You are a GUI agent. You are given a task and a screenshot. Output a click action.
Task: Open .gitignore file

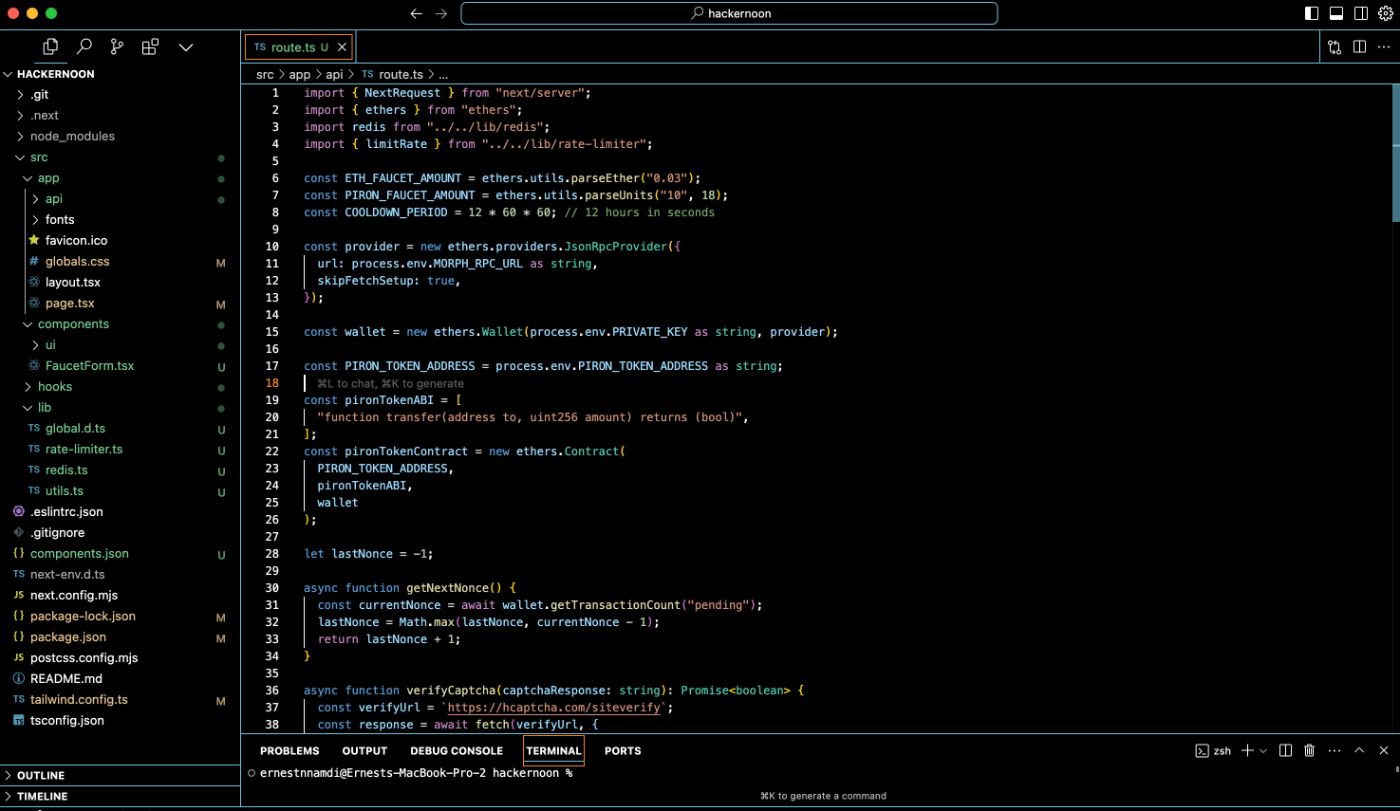(x=120, y=532)
